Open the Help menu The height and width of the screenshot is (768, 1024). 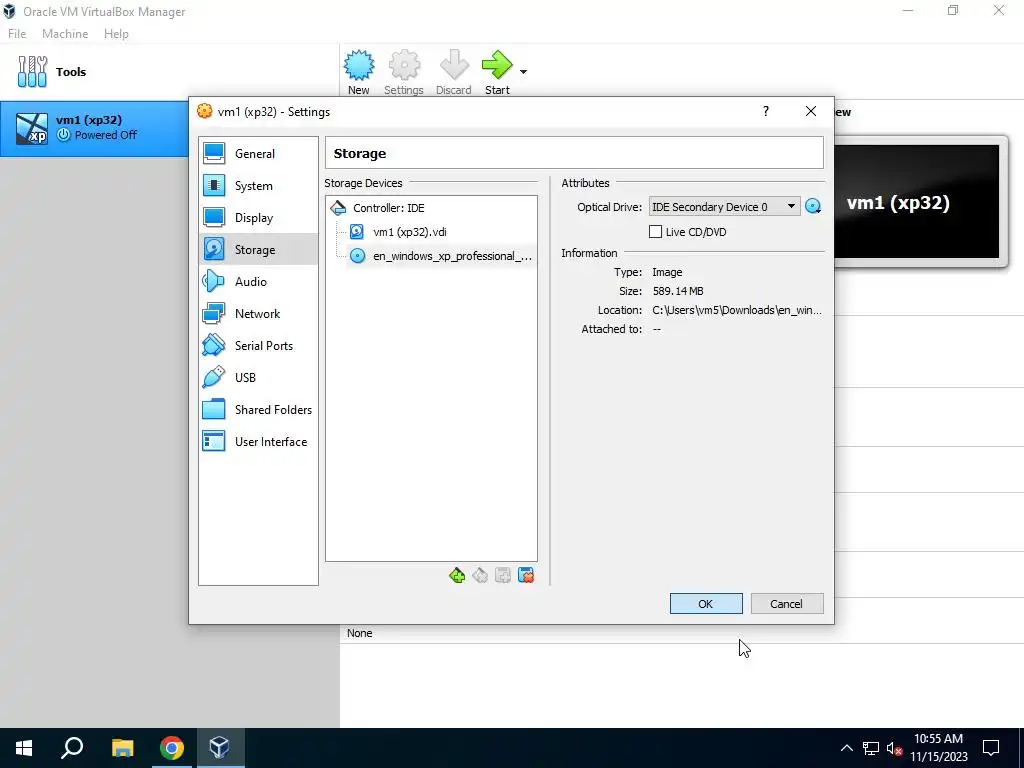116,34
